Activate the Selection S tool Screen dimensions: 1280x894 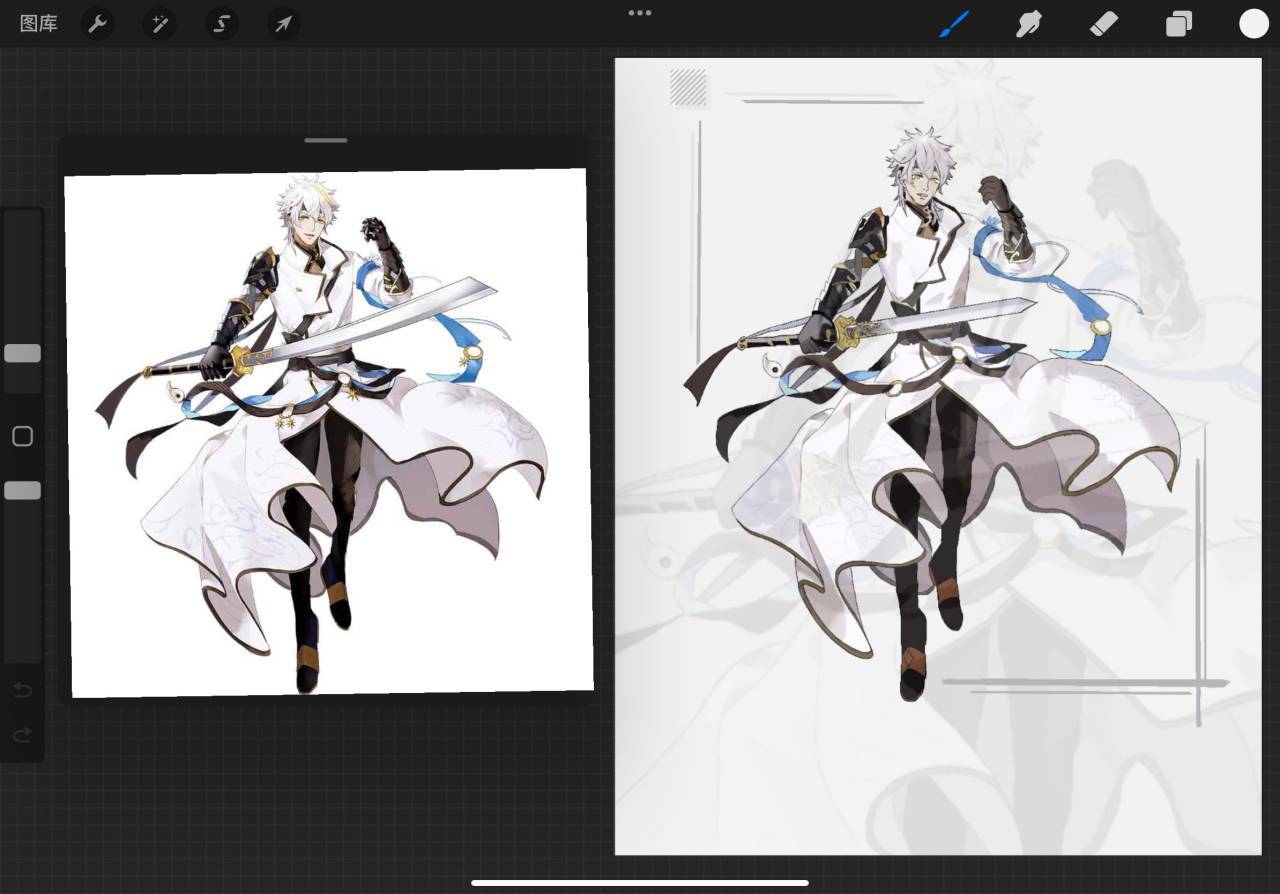click(x=222, y=24)
